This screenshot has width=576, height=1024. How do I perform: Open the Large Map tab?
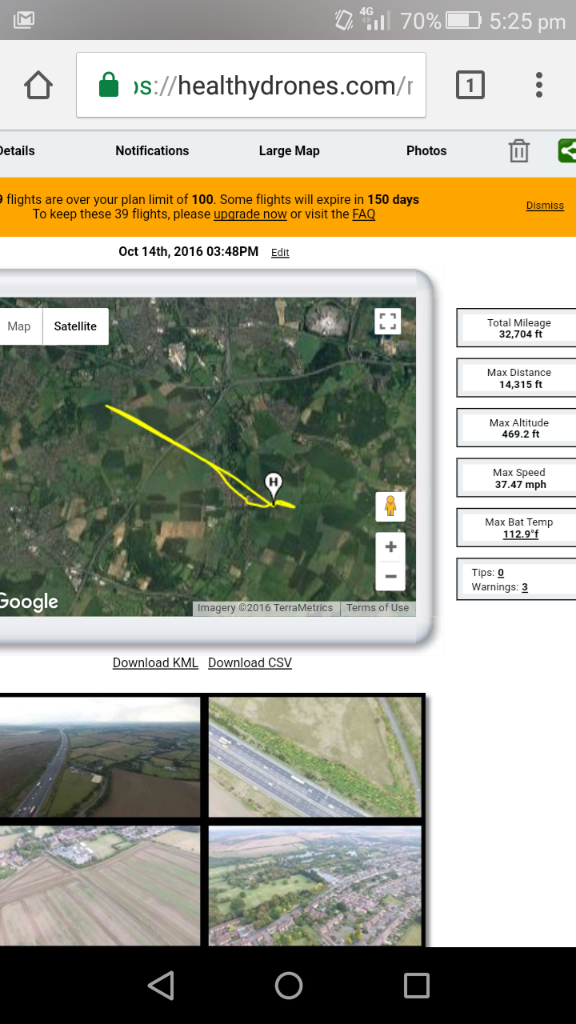click(289, 151)
